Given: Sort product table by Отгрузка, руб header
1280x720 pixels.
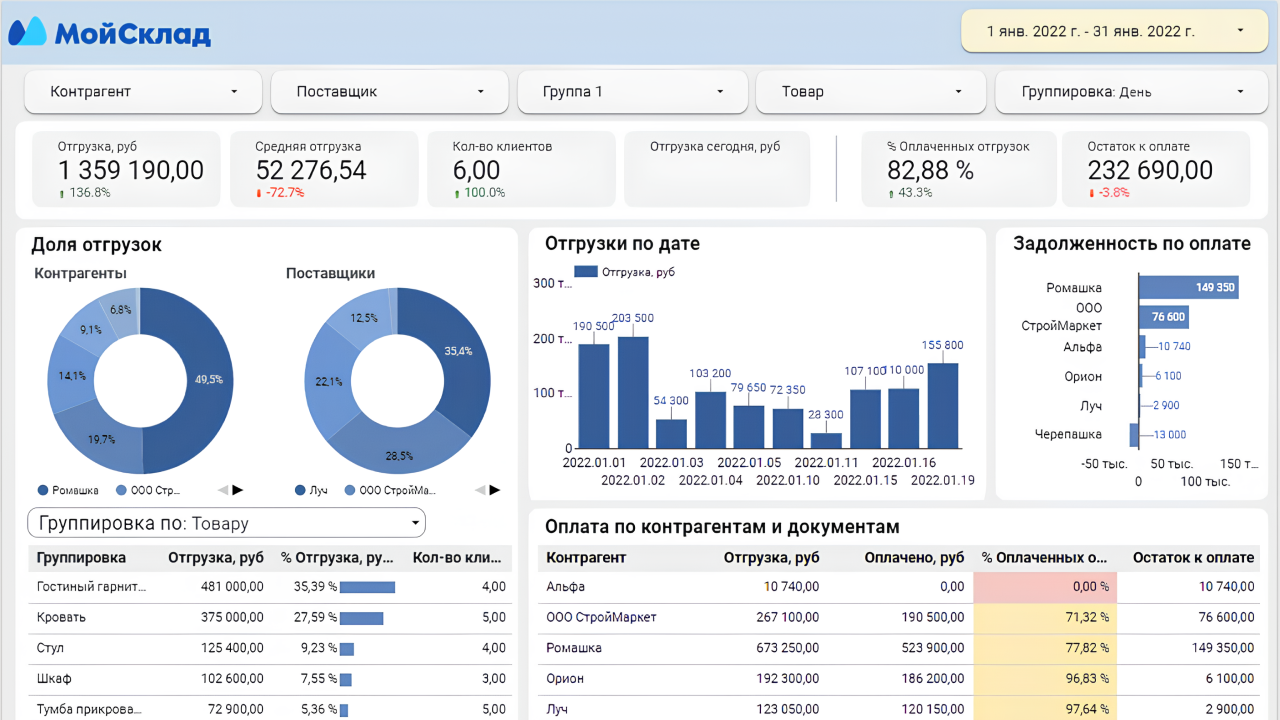Looking at the screenshot, I should 216,558.
